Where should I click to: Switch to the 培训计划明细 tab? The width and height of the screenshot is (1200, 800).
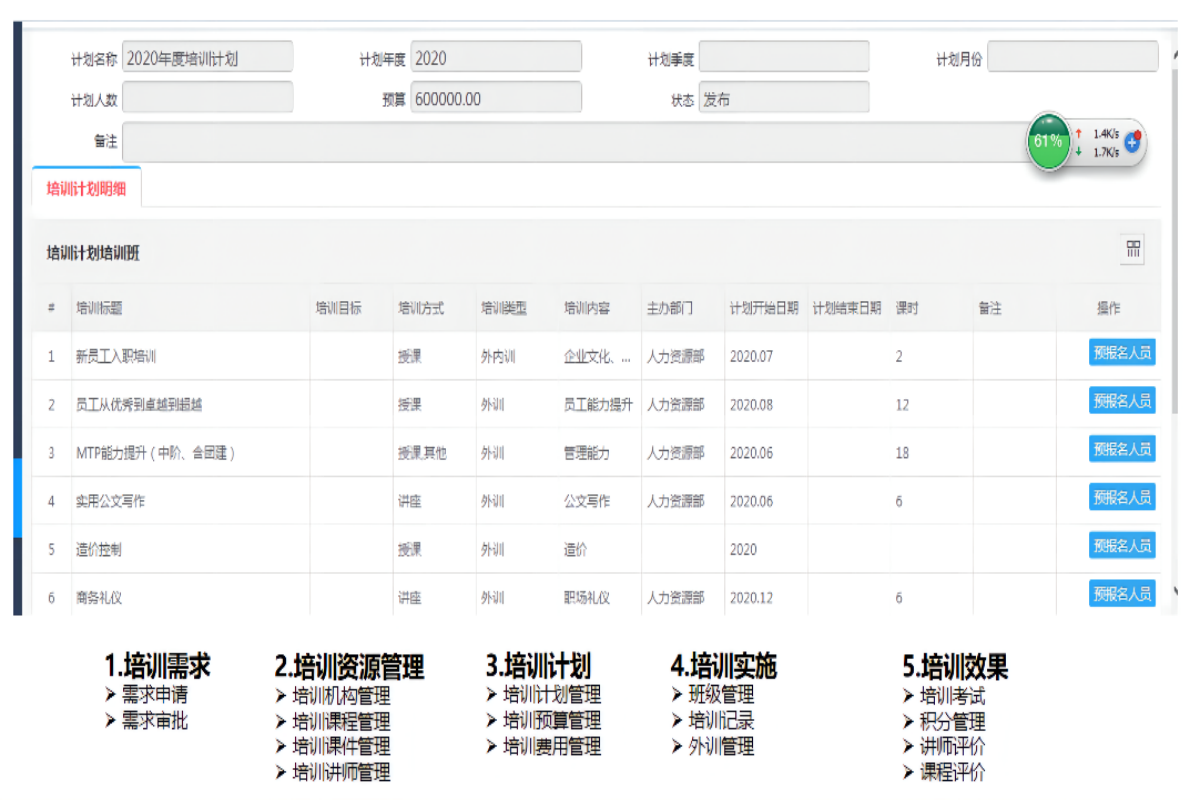click(87, 188)
